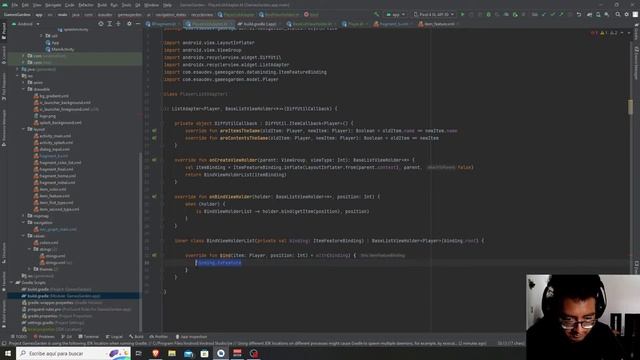Click override gutter icon beside areItemsTheSame
The height and width of the screenshot is (360, 640).
[x=154, y=131]
